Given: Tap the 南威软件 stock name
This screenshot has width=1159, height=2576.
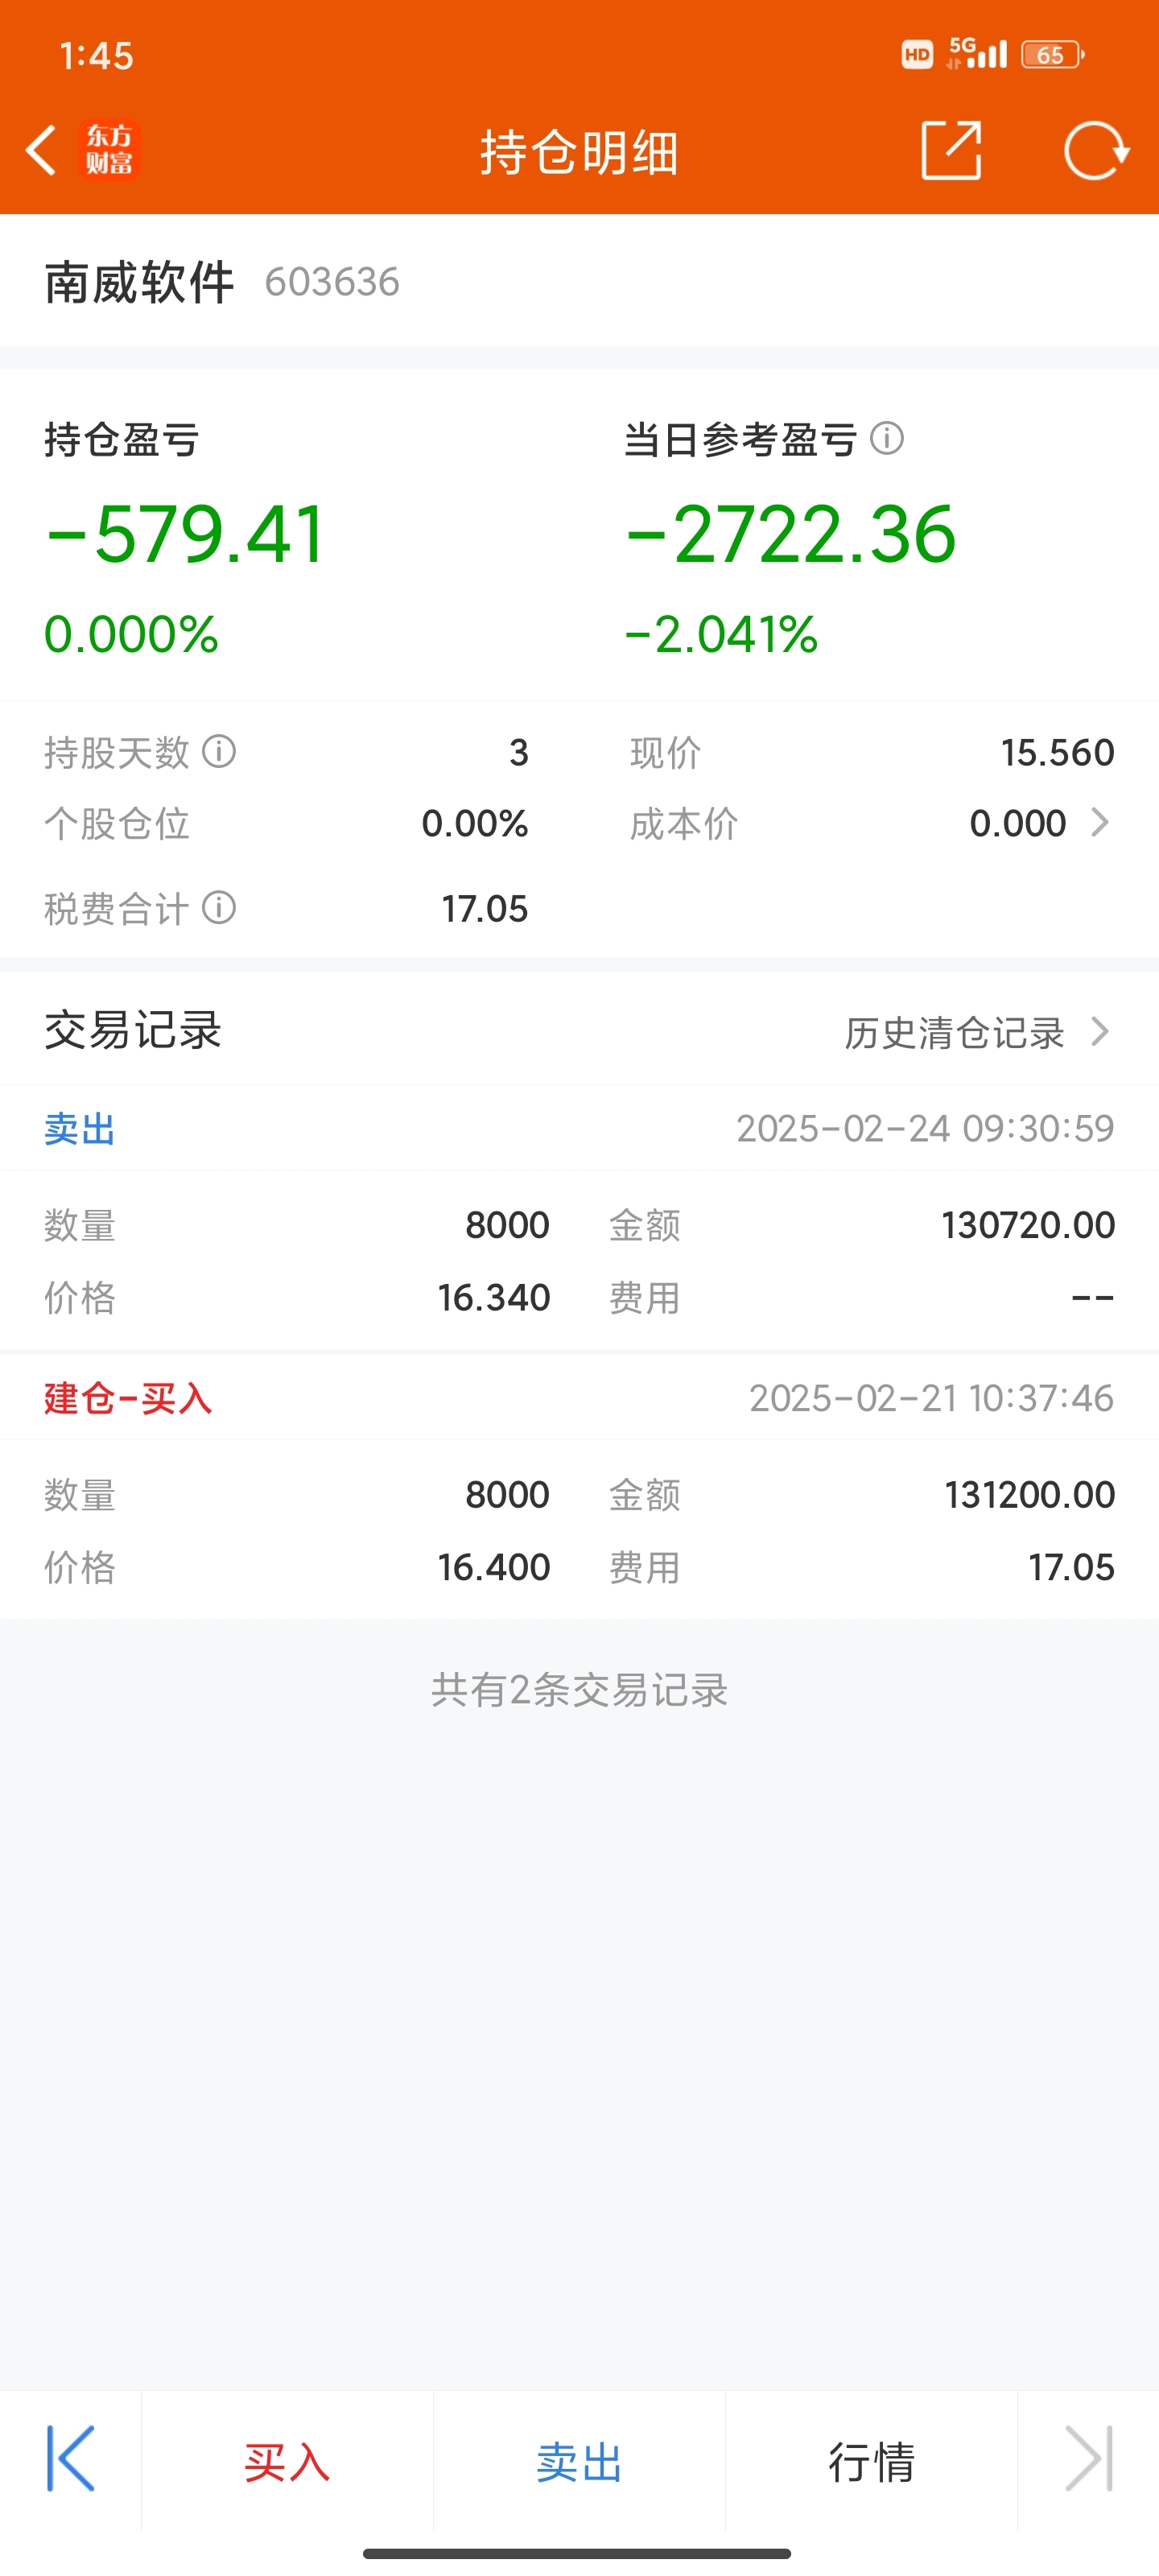Looking at the screenshot, I should tap(139, 282).
